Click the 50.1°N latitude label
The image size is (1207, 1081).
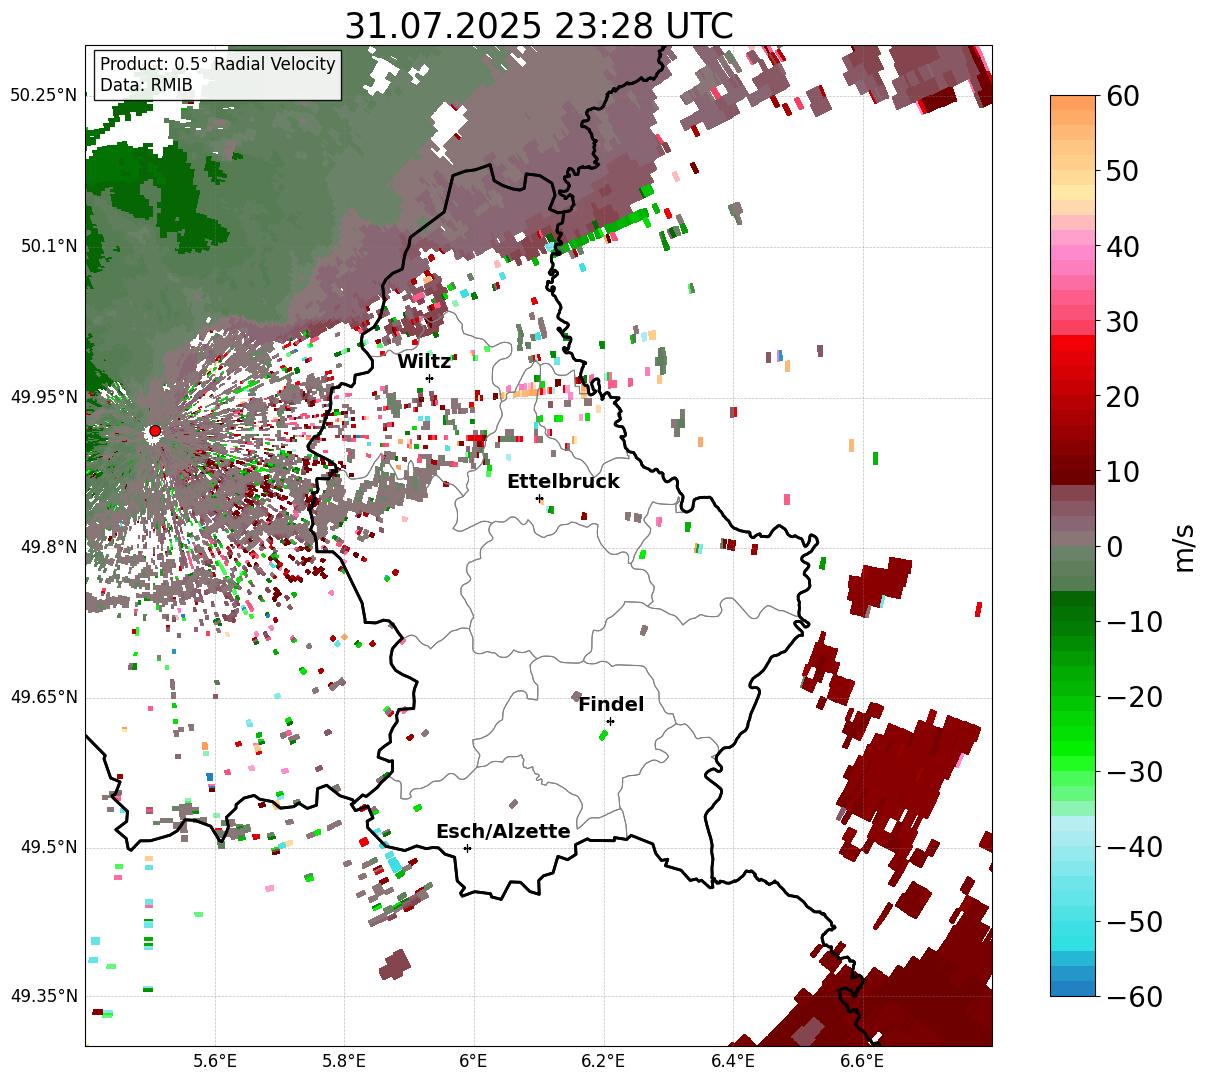pos(49,246)
